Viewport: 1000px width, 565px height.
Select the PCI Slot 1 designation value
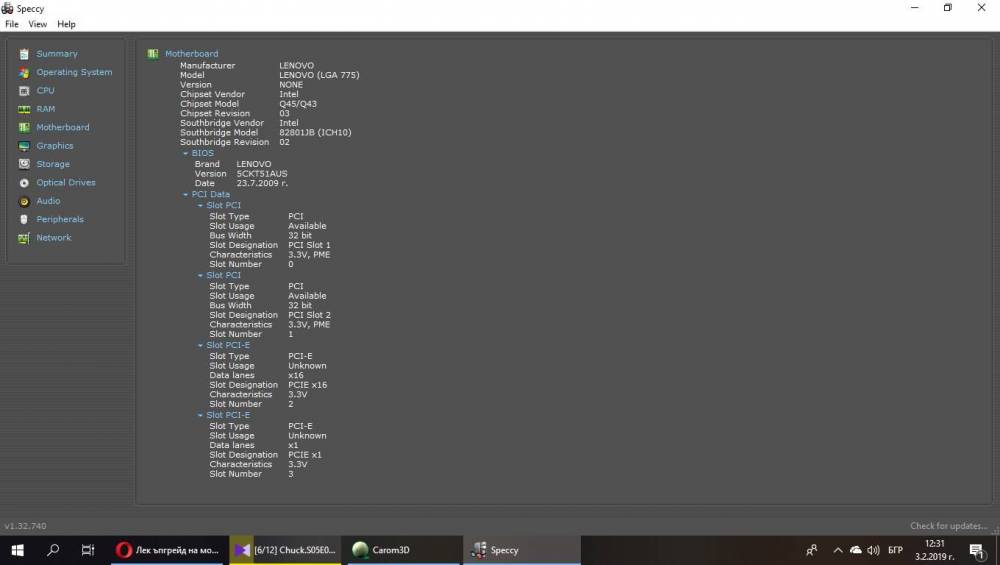(x=309, y=246)
